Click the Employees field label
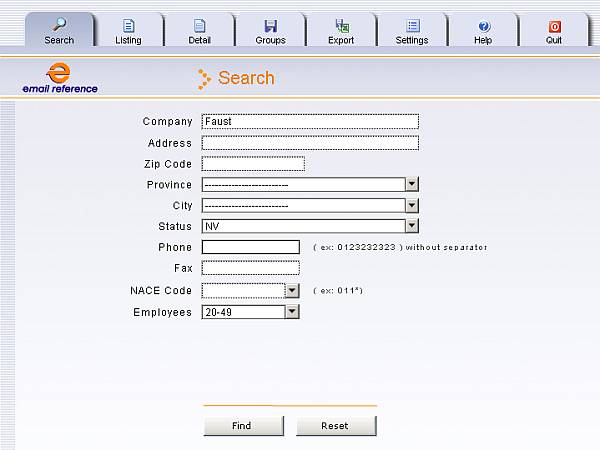The width and height of the screenshot is (600, 450). coord(162,313)
